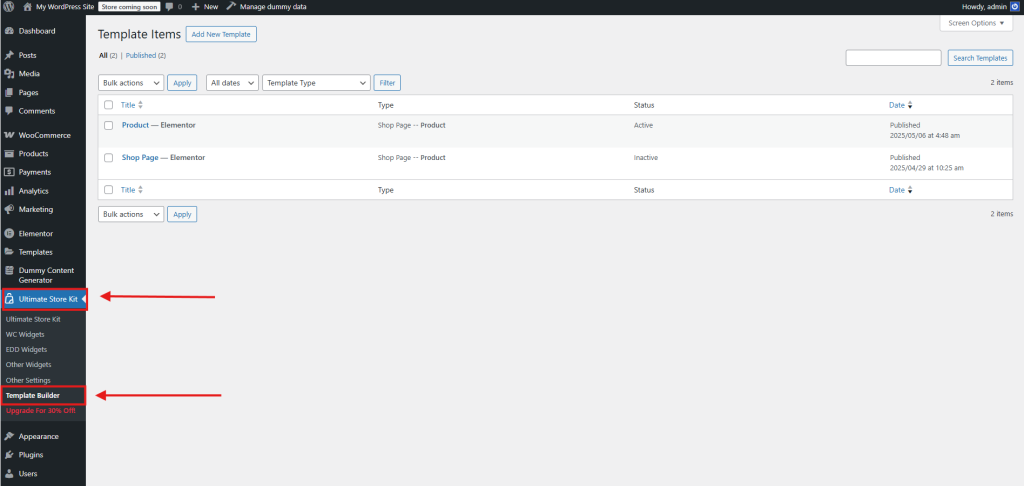Click the Active status of Product row
The height and width of the screenshot is (486, 1024).
(643, 125)
